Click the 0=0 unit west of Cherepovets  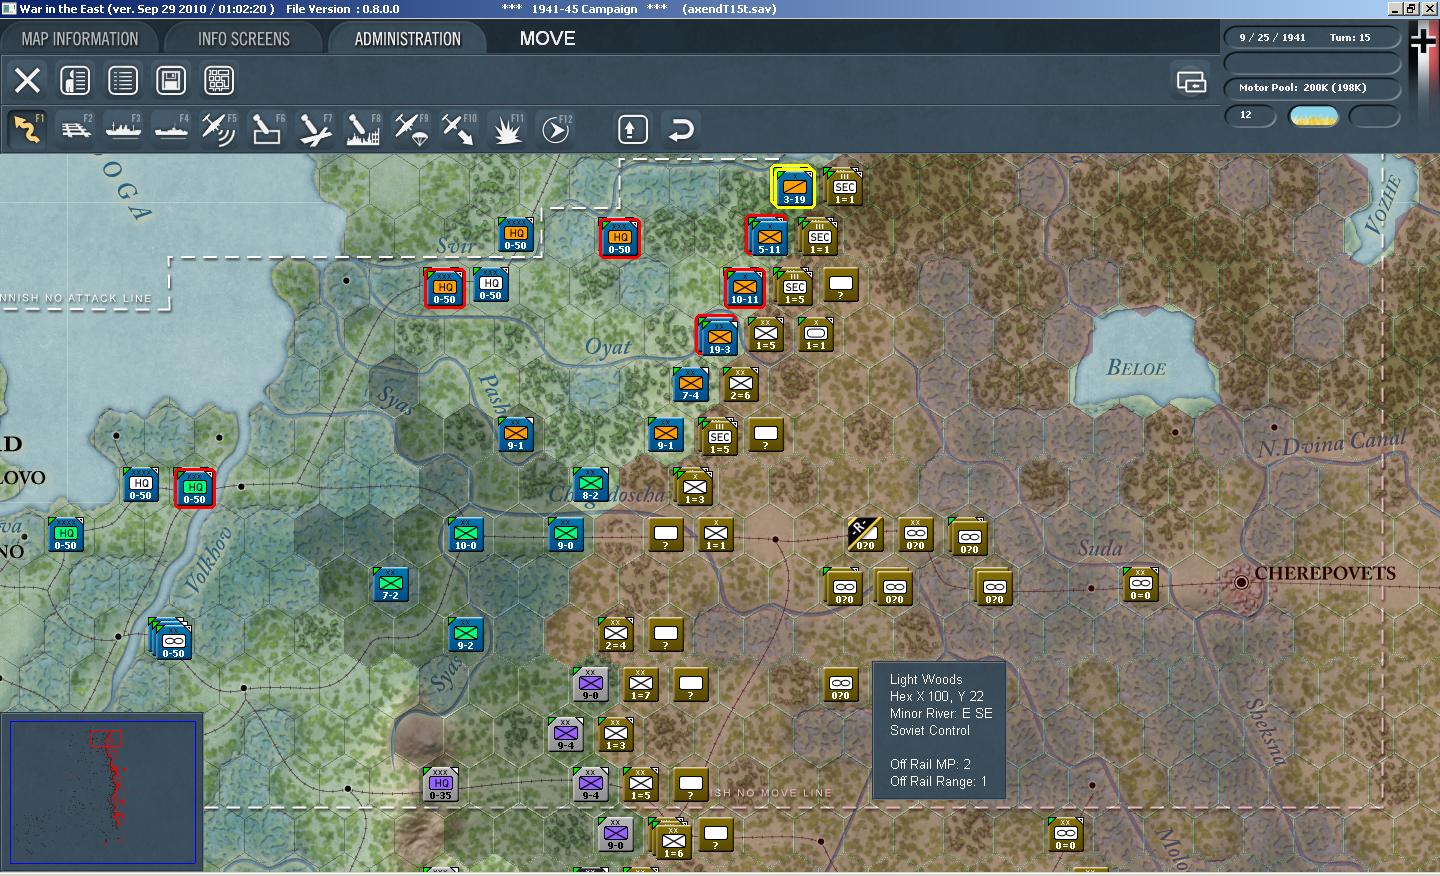pos(1140,584)
